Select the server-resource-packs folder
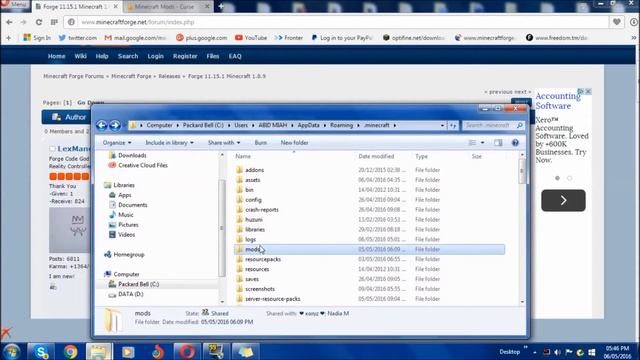This screenshot has width=640, height=360. pos(273,299)
